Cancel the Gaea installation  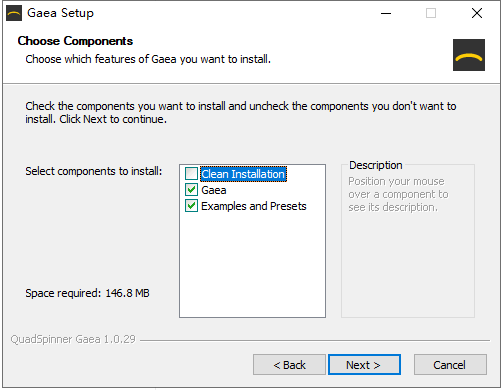(x=450, y=365)
